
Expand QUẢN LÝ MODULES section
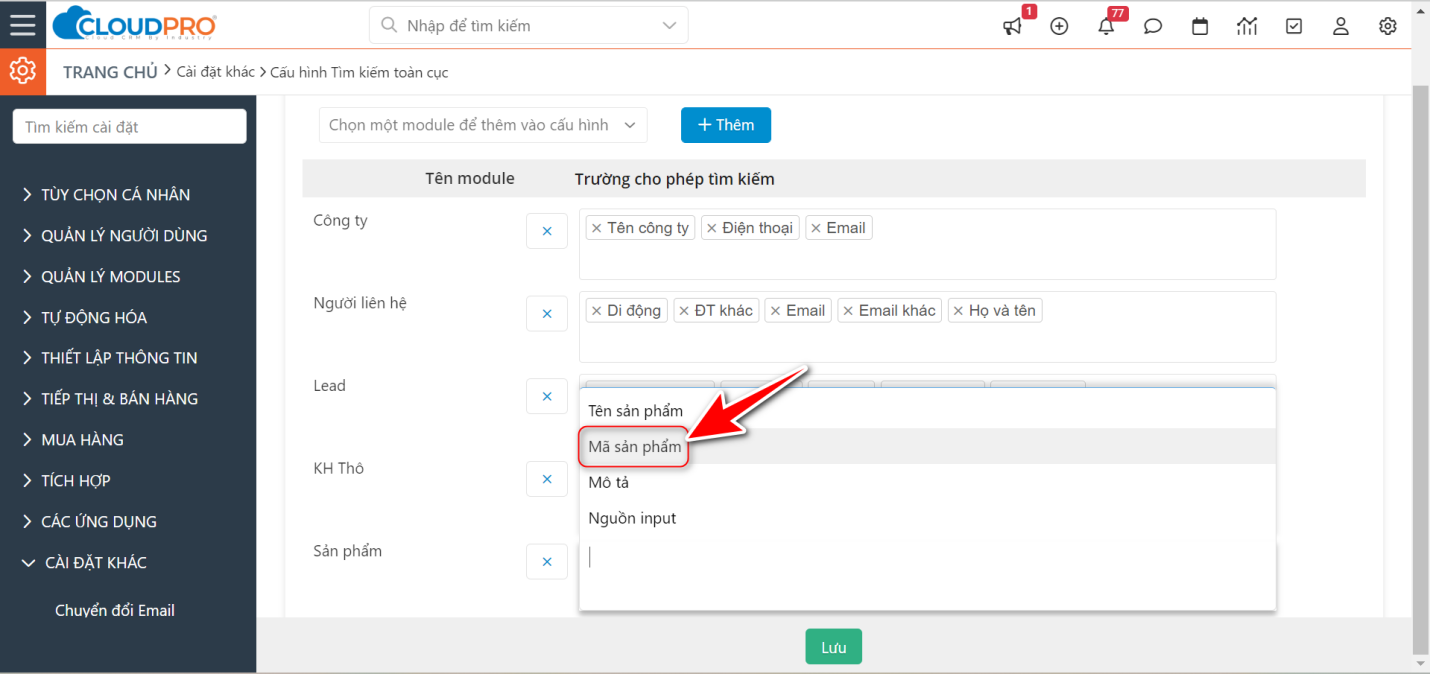101,277
